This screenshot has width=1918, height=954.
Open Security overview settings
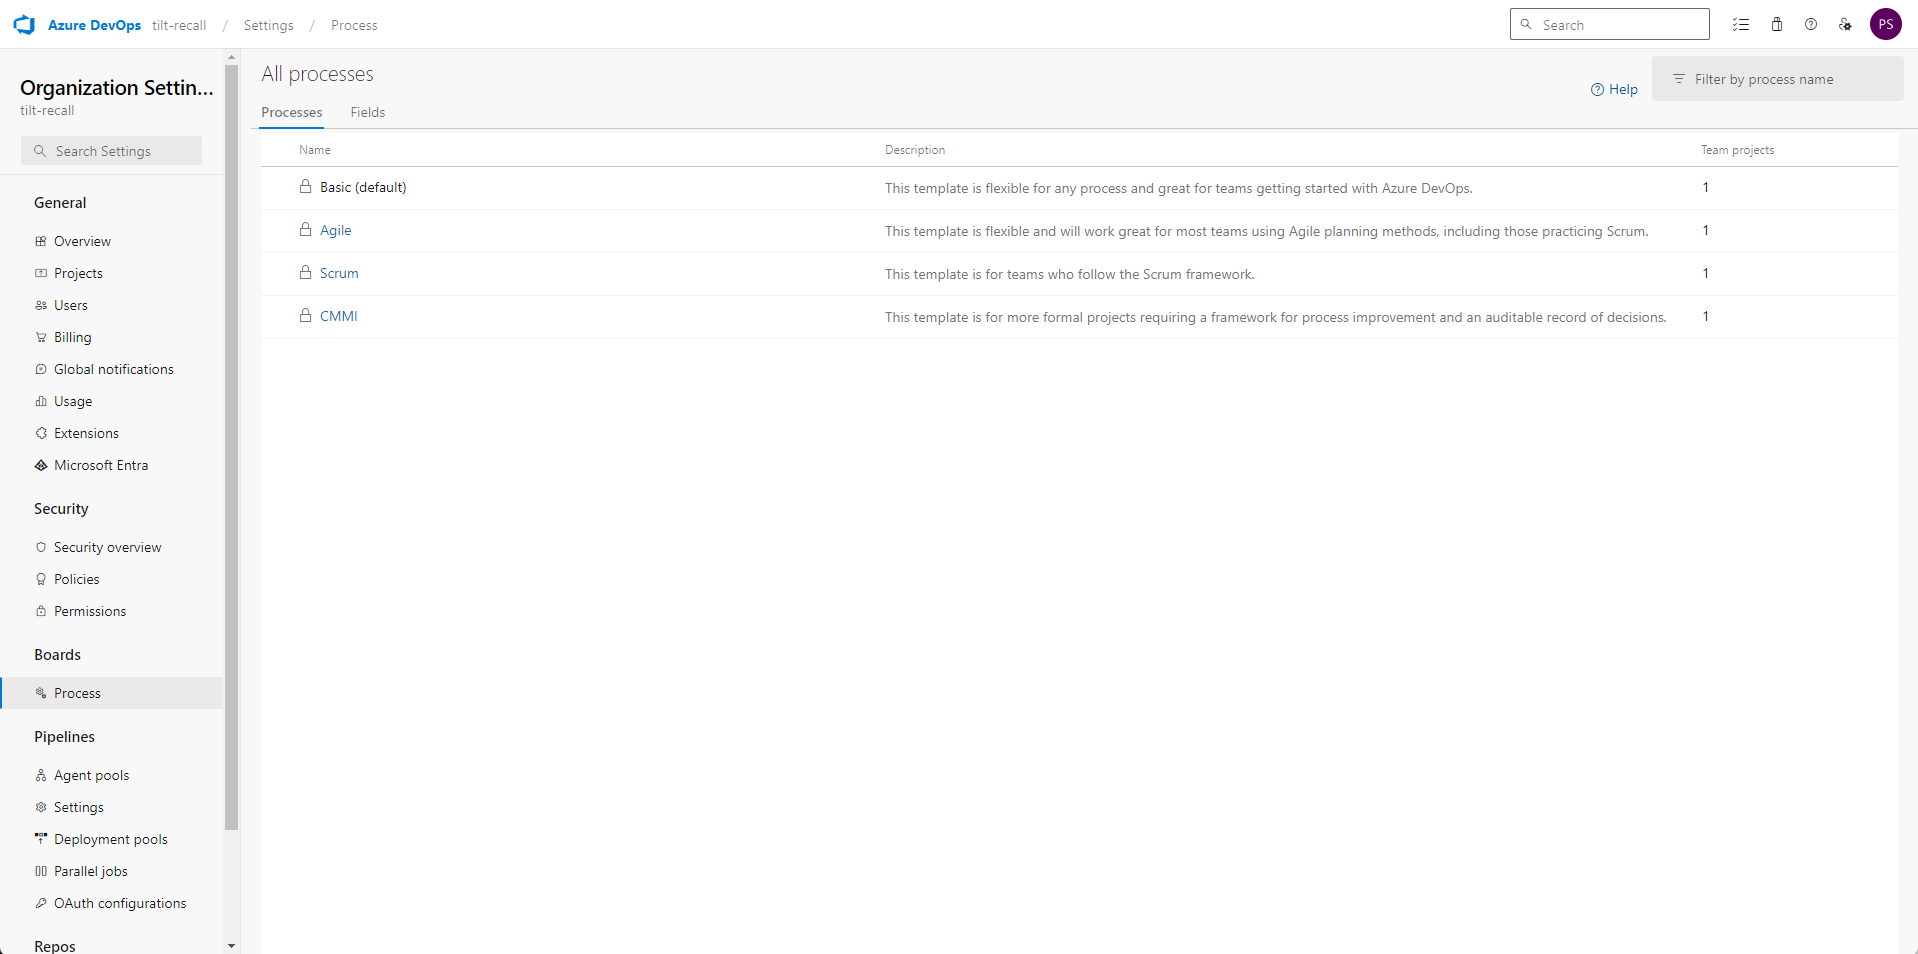point(107,547)
